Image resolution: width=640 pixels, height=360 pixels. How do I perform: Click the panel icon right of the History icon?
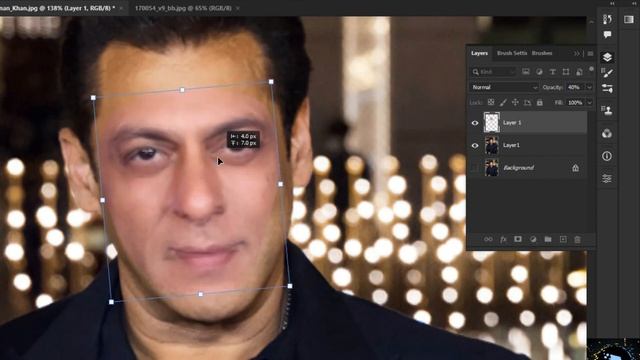coord(629,19)
